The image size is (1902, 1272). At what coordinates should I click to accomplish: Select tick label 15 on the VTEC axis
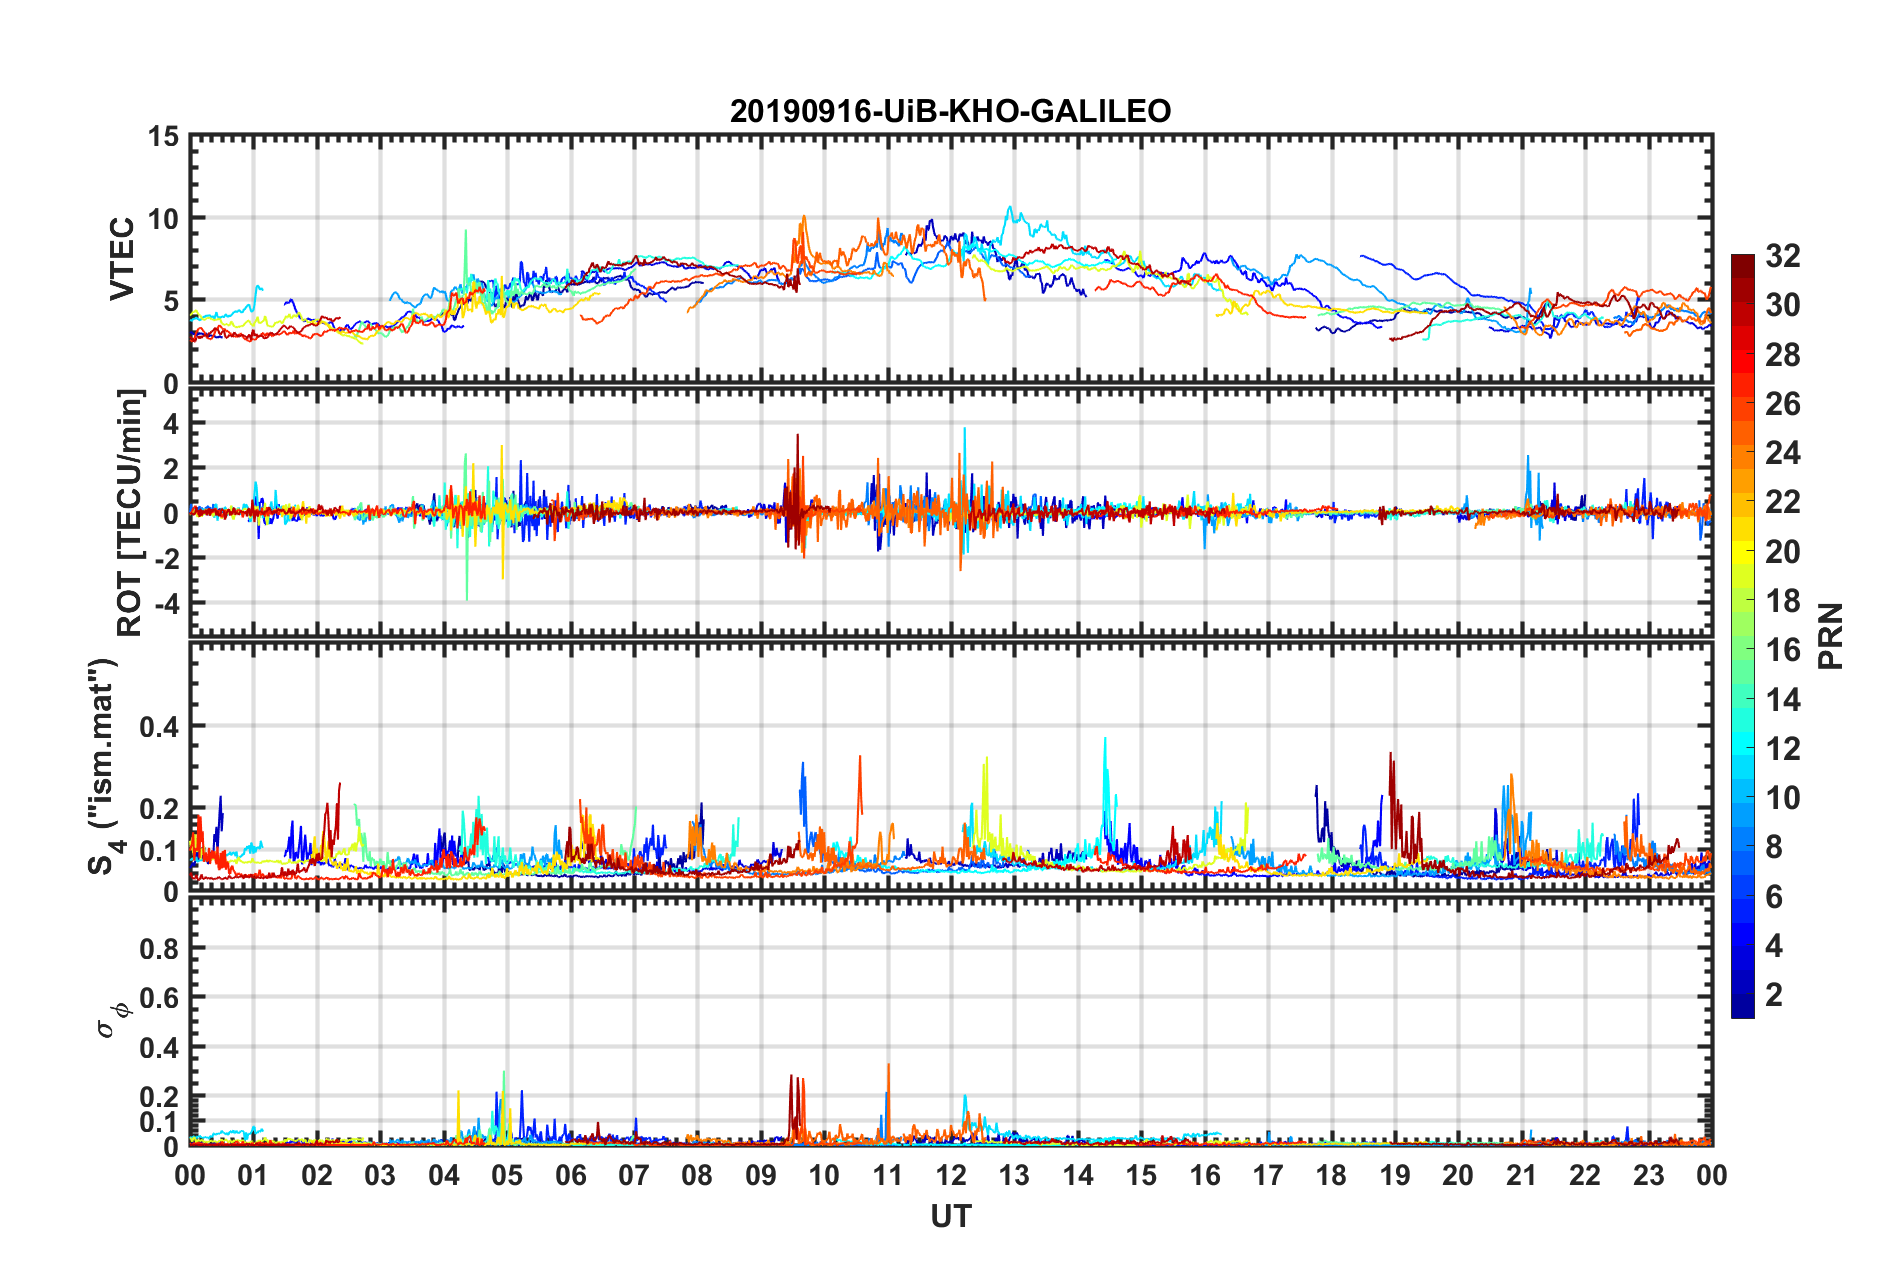pyautogui.click(x=163, y=136)
